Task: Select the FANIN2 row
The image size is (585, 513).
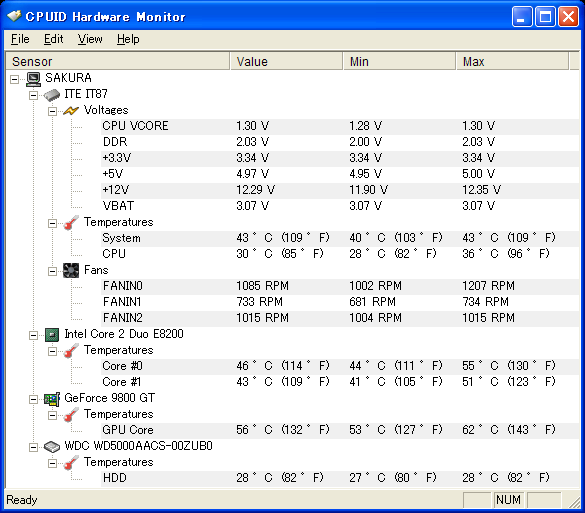Action: [340, 318]
